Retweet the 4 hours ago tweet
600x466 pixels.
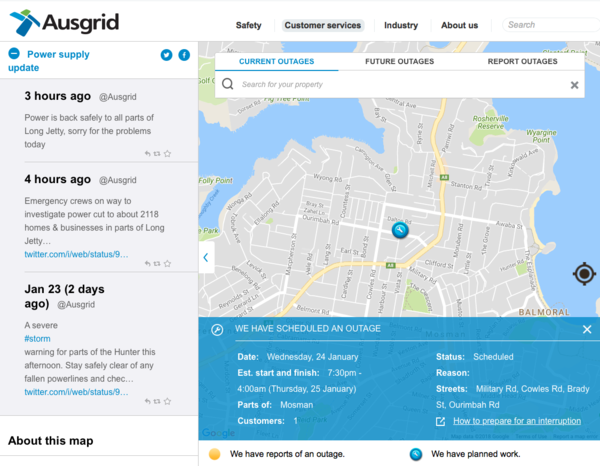(x=157, y=263)
